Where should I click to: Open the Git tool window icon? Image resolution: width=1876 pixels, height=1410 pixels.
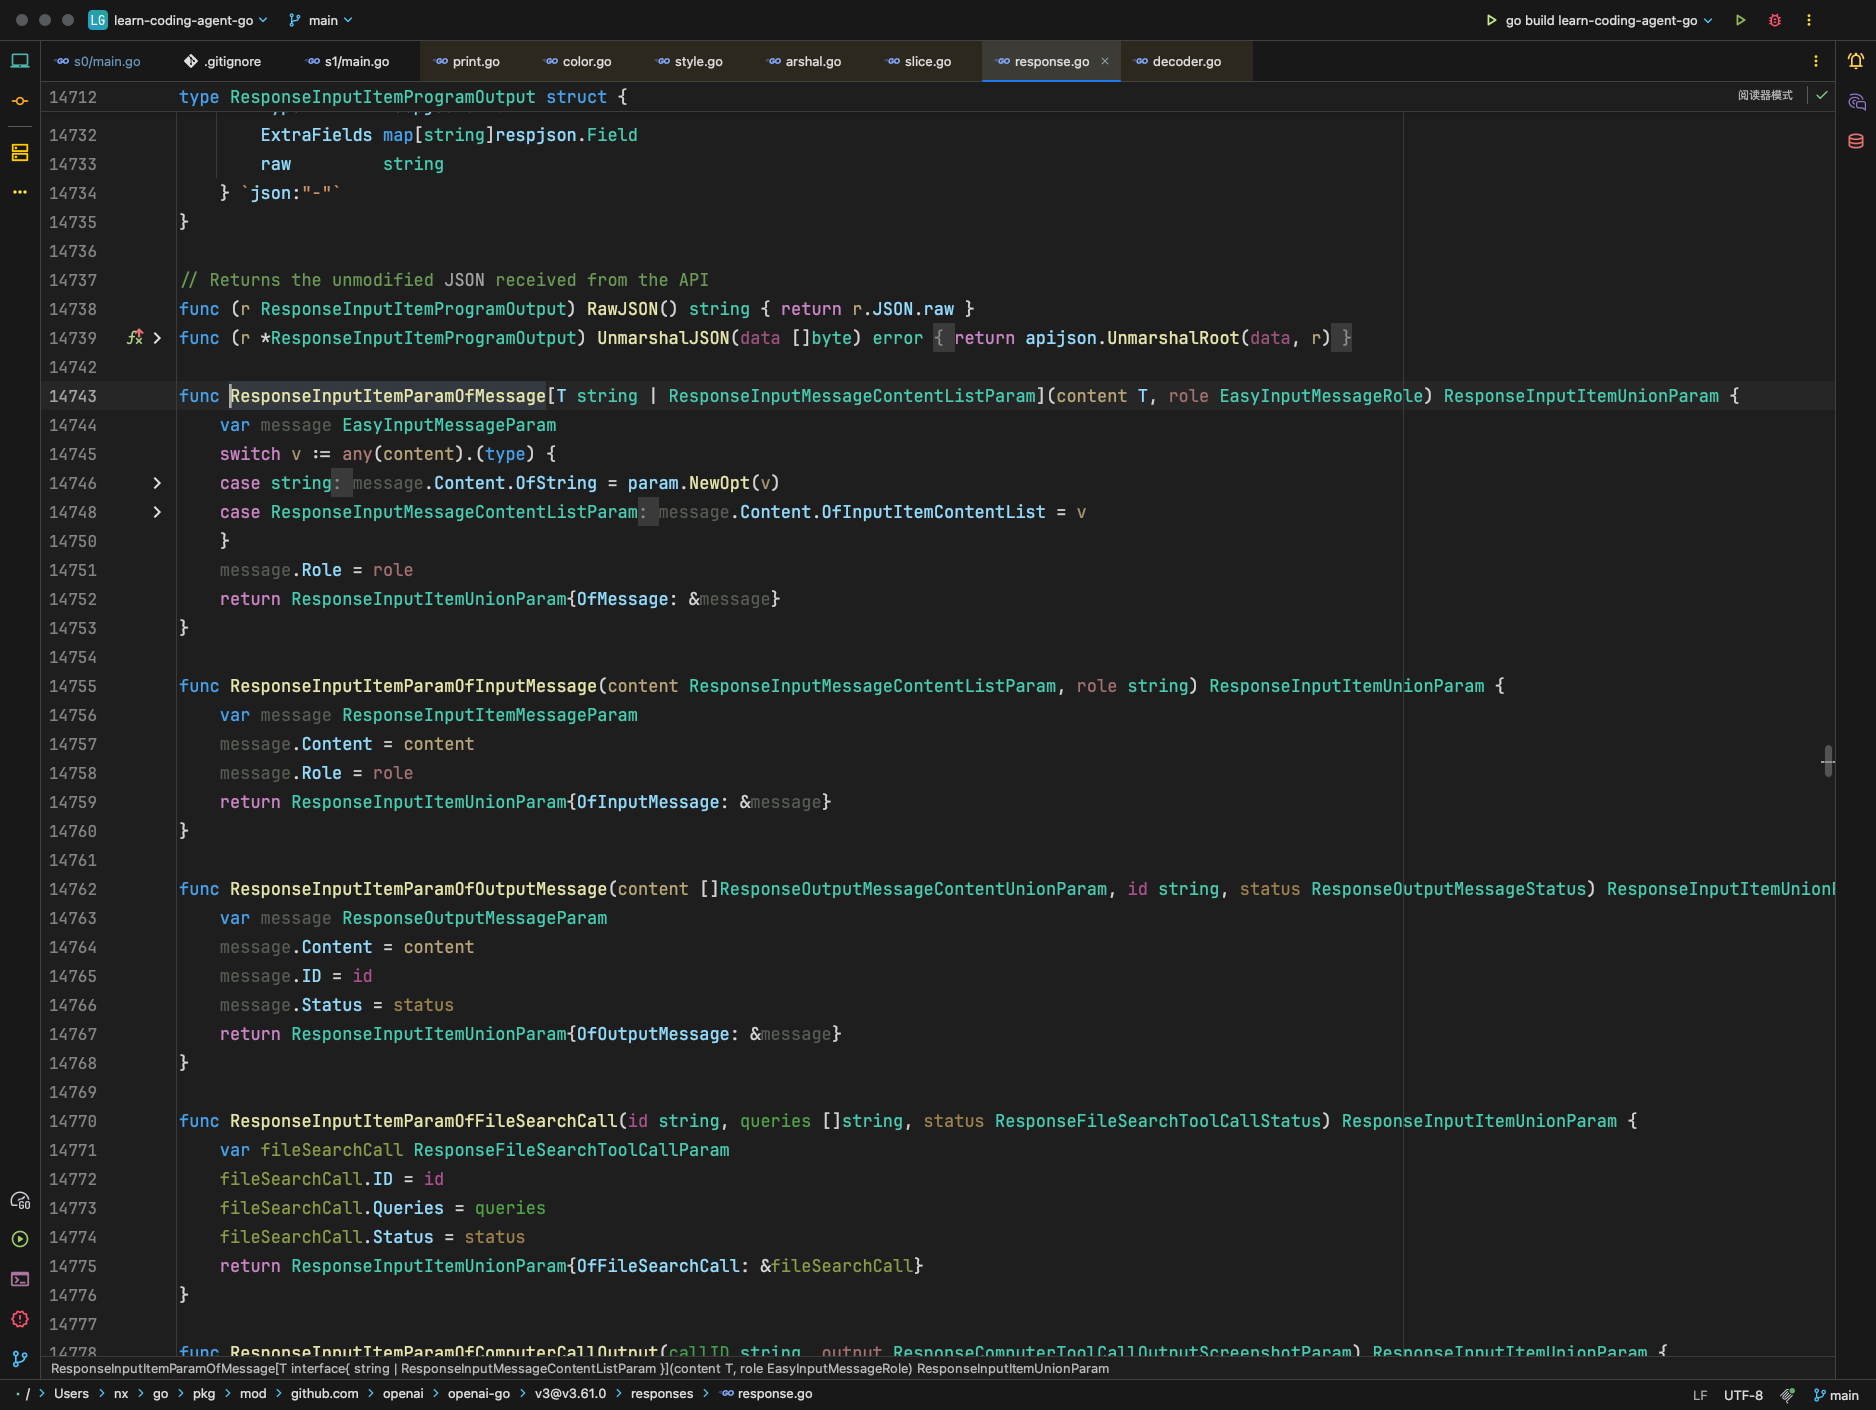point(20,1359)
